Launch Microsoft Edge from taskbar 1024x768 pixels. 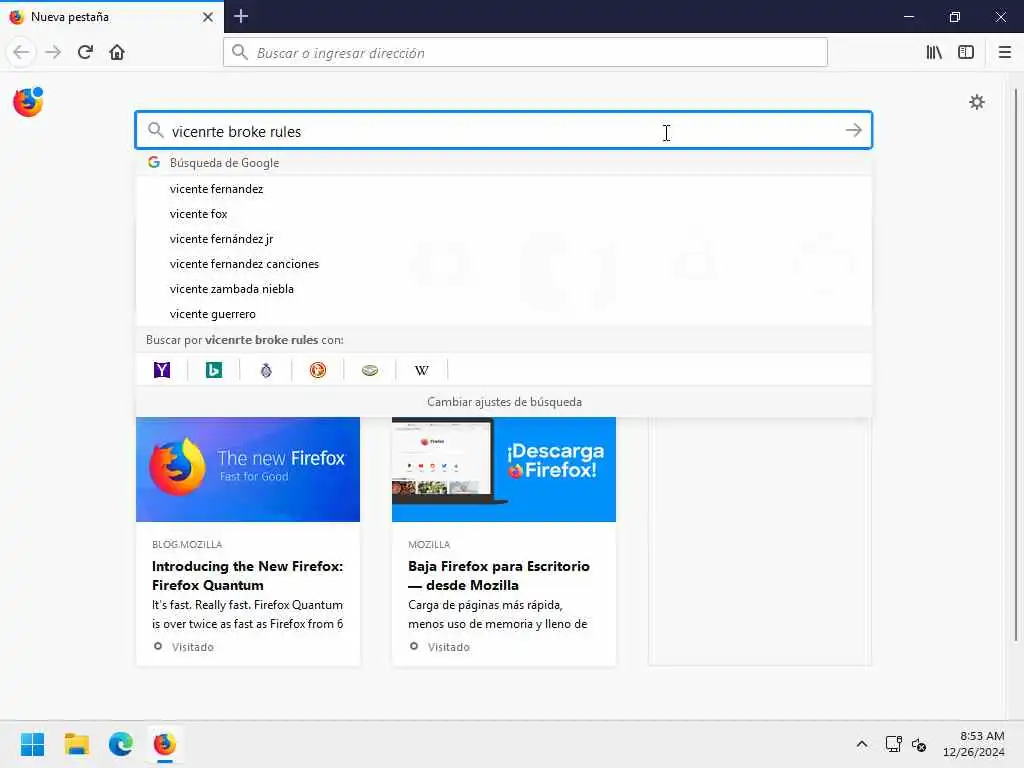[x=121, y=744]
